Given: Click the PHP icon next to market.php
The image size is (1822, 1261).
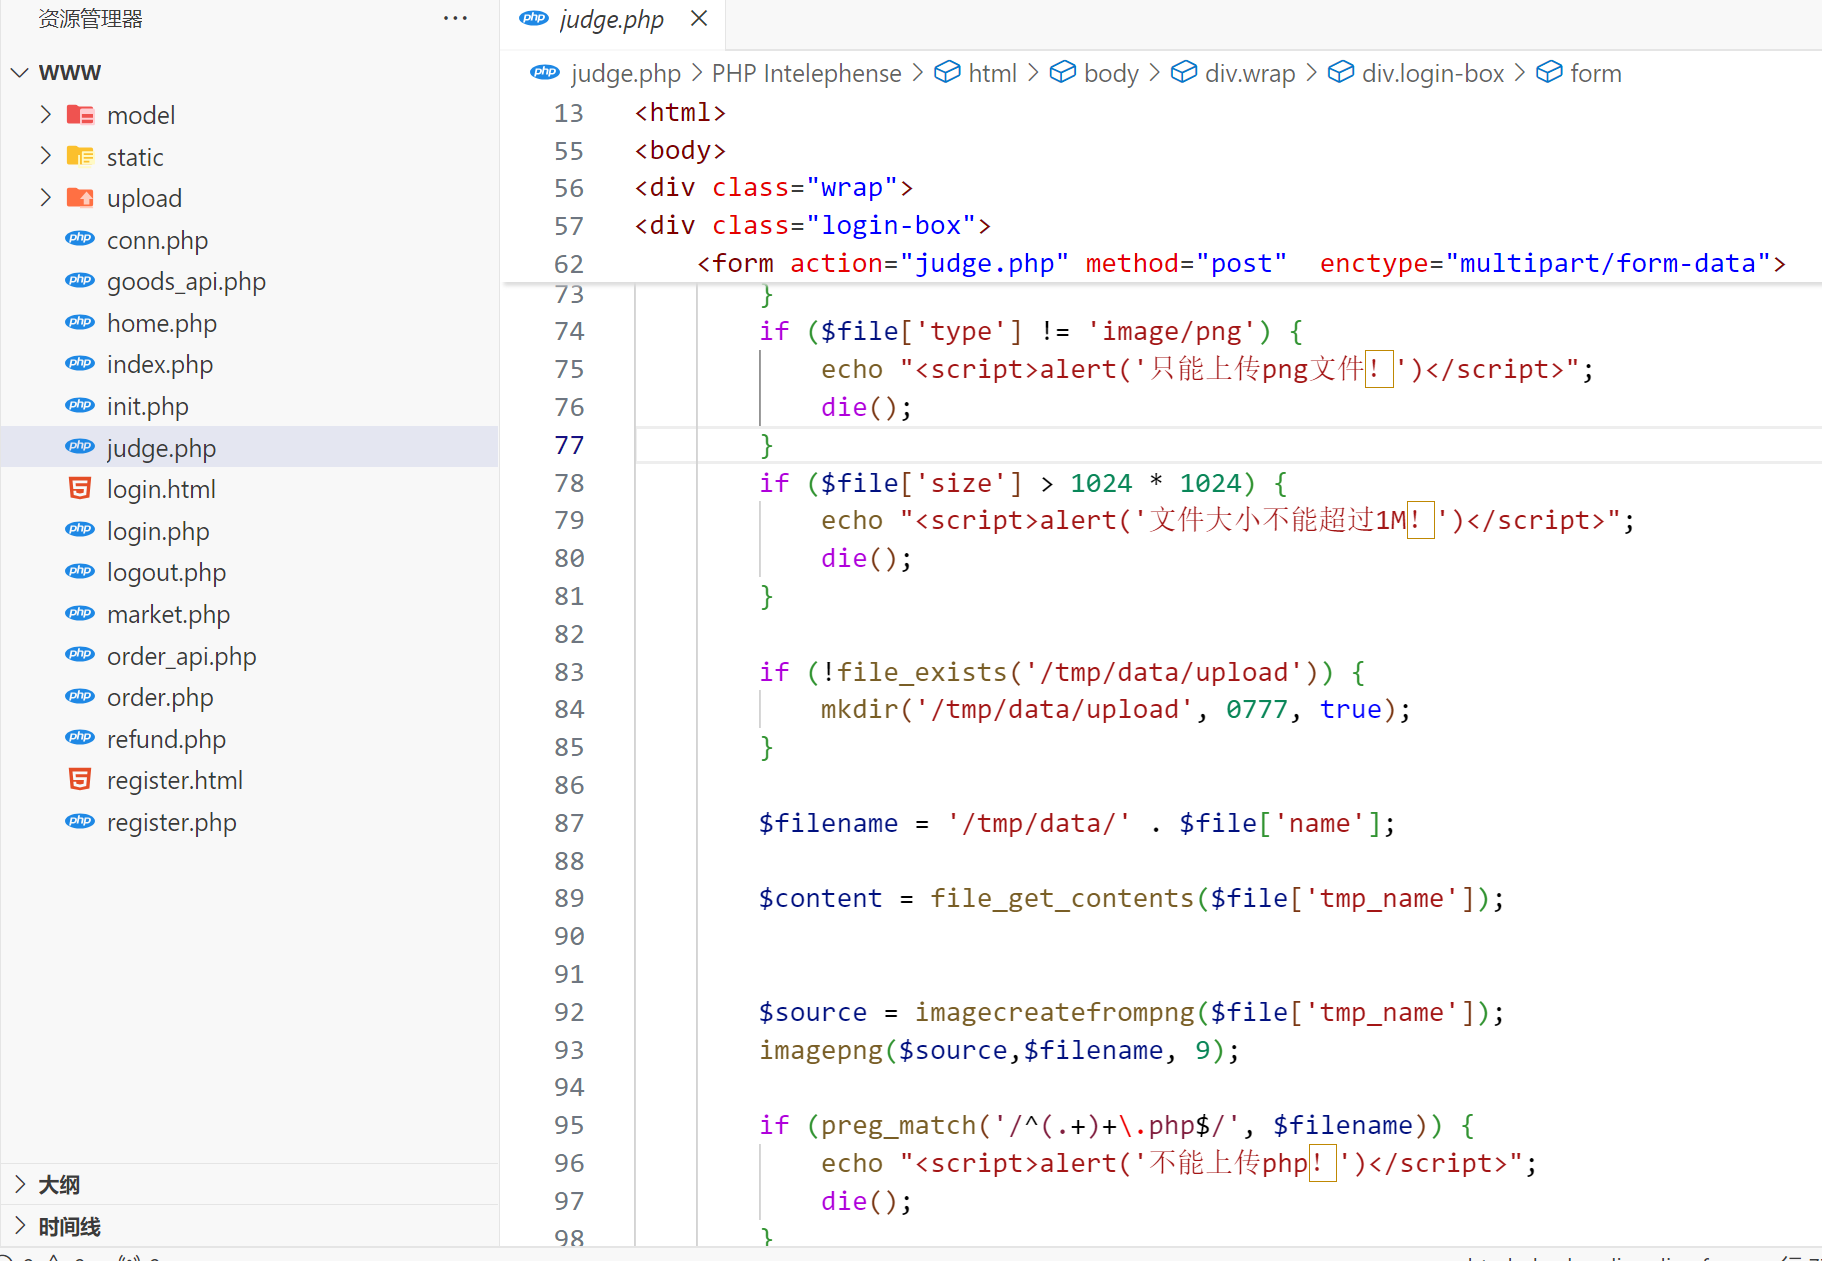Looking at the screenshot, I should (80, 613).
